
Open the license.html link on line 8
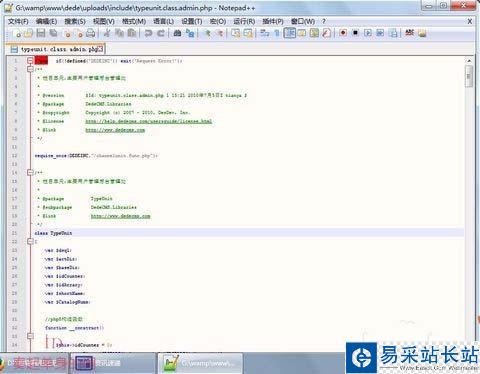(x=149, y=121)
